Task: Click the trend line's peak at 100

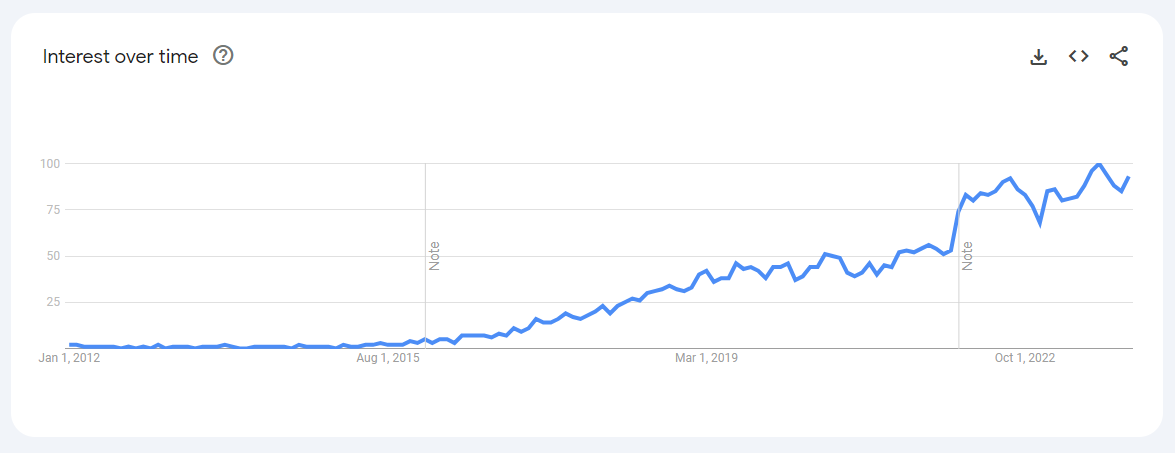Action: pyautogui.click(x=1098, y=163)
